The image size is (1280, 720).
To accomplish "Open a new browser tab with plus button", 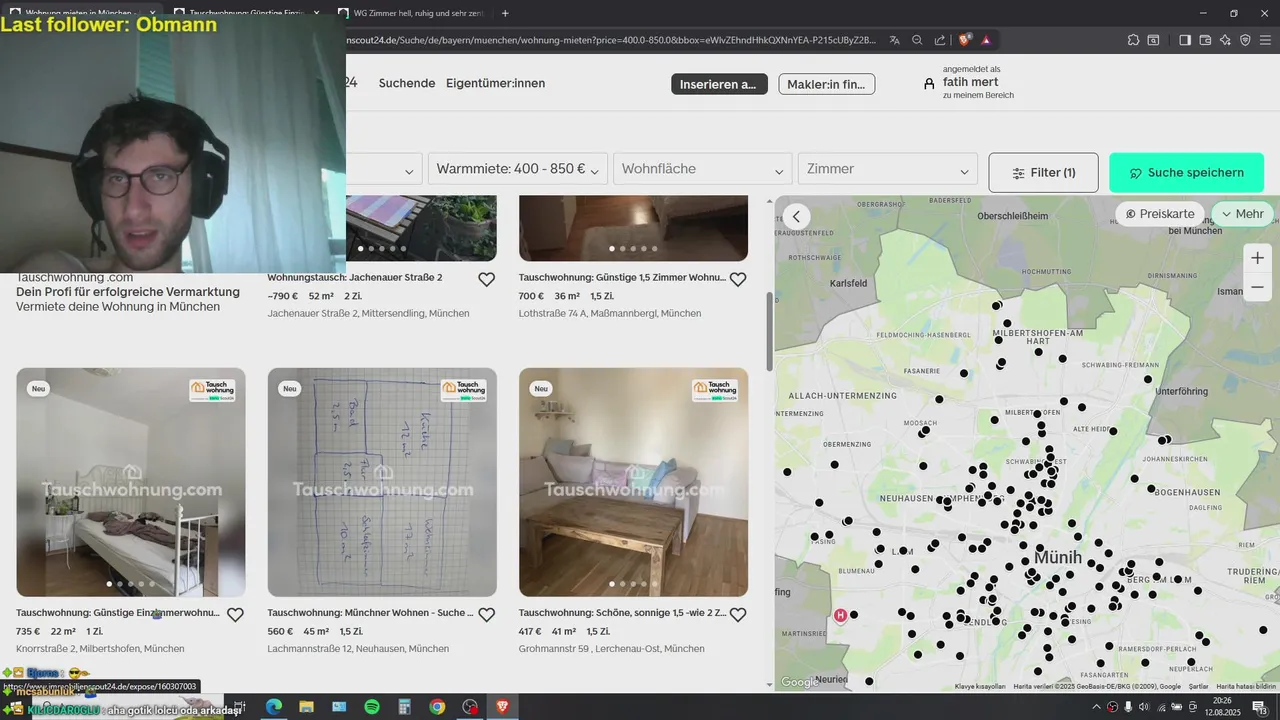I will point(505,13).
